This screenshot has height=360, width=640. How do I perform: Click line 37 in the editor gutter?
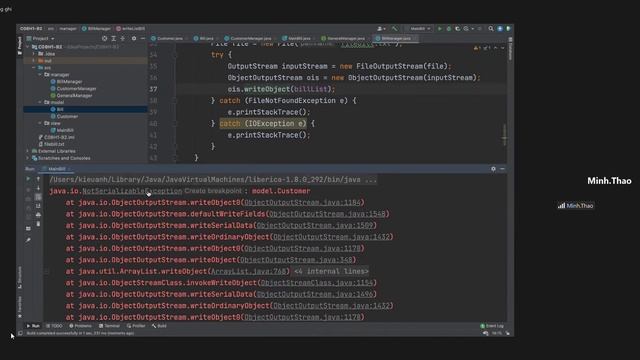(x=153, y=89)
